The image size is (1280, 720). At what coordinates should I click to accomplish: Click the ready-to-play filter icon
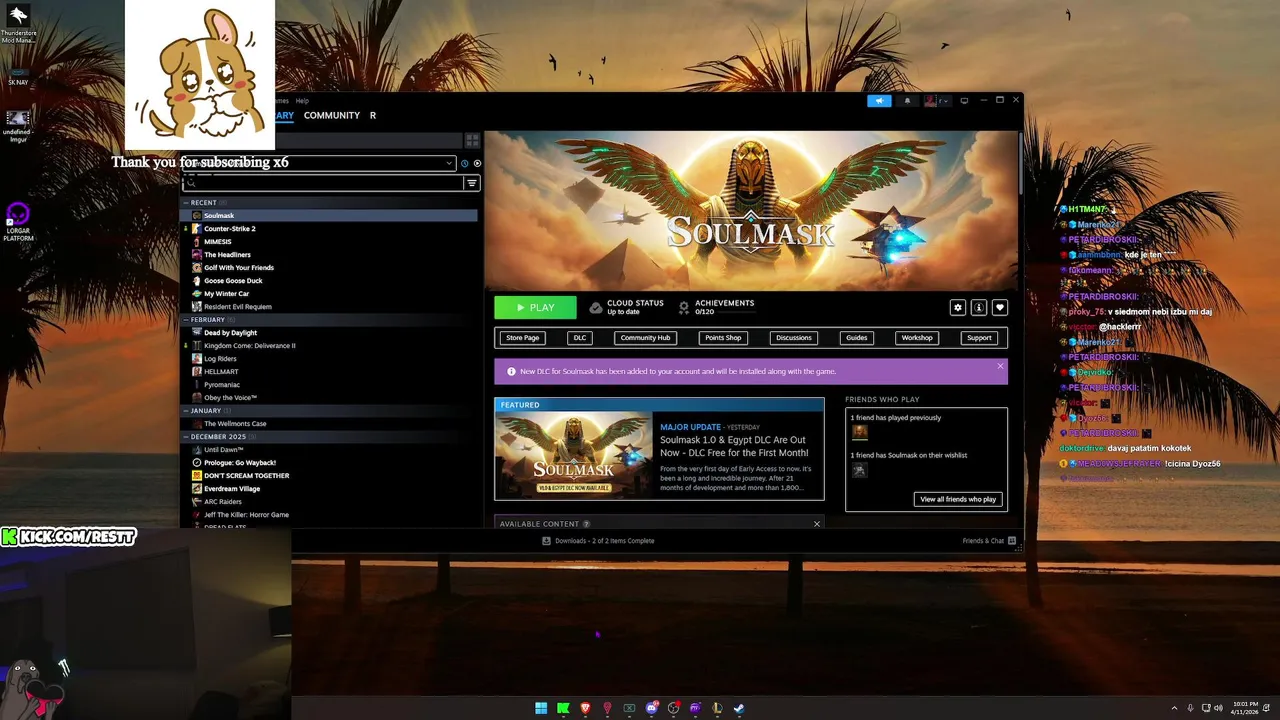[x=477, y=163]
